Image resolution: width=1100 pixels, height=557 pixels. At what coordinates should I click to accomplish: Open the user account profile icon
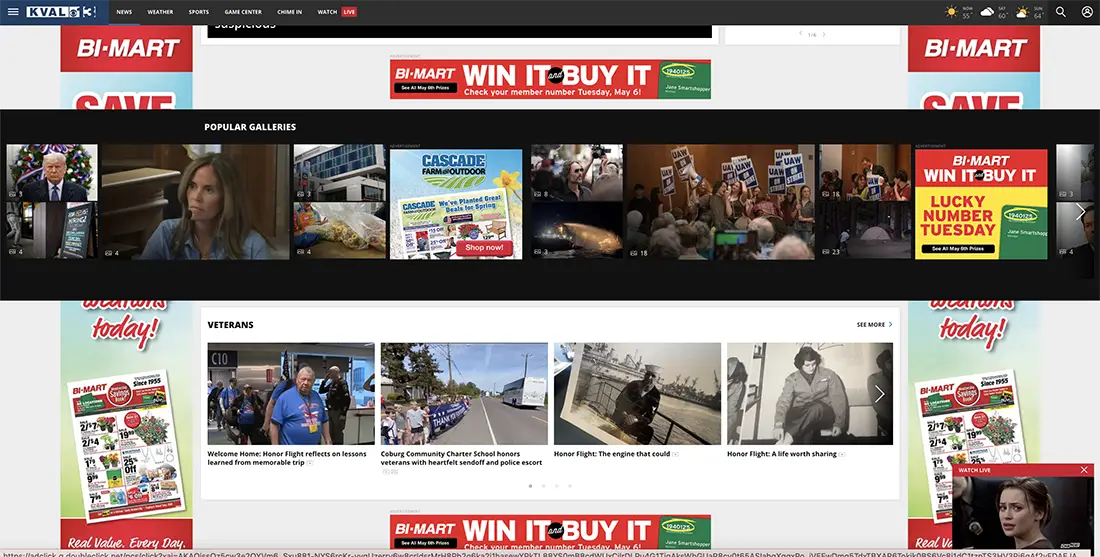1087,12
